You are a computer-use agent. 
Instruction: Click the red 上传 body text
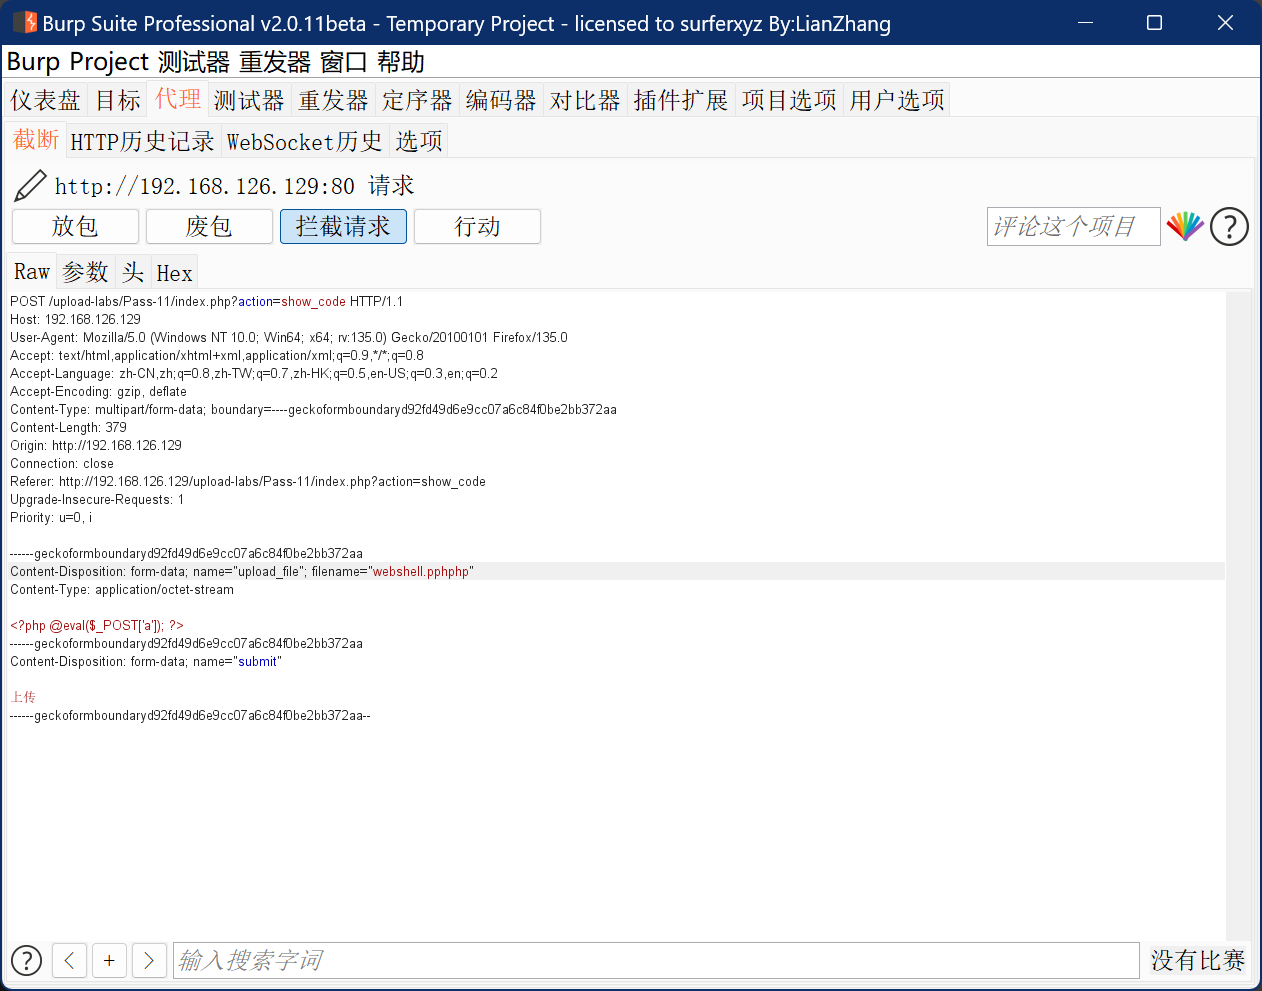click(x=23, y=697)
